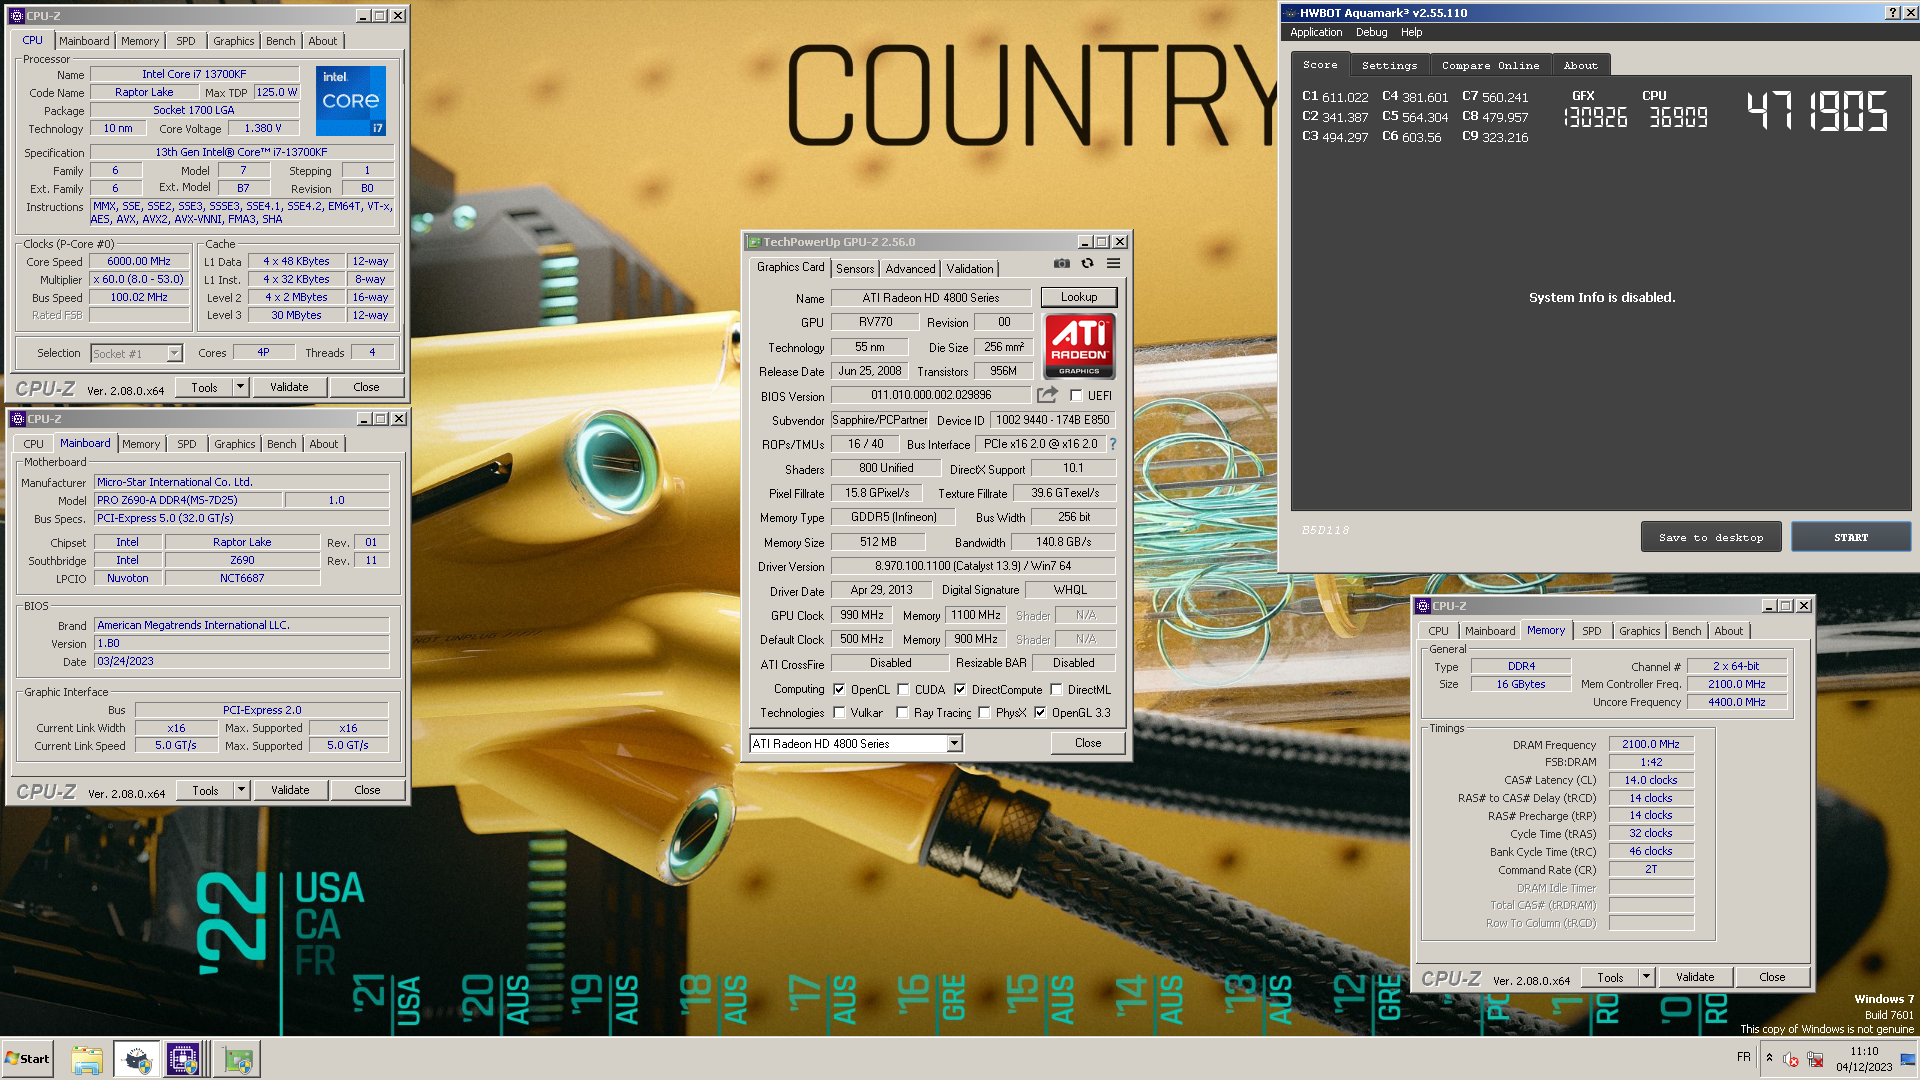Expand hidden system tray icons
Viewport: 1920px width, 1080px height.
[x=1769, y=1058]
